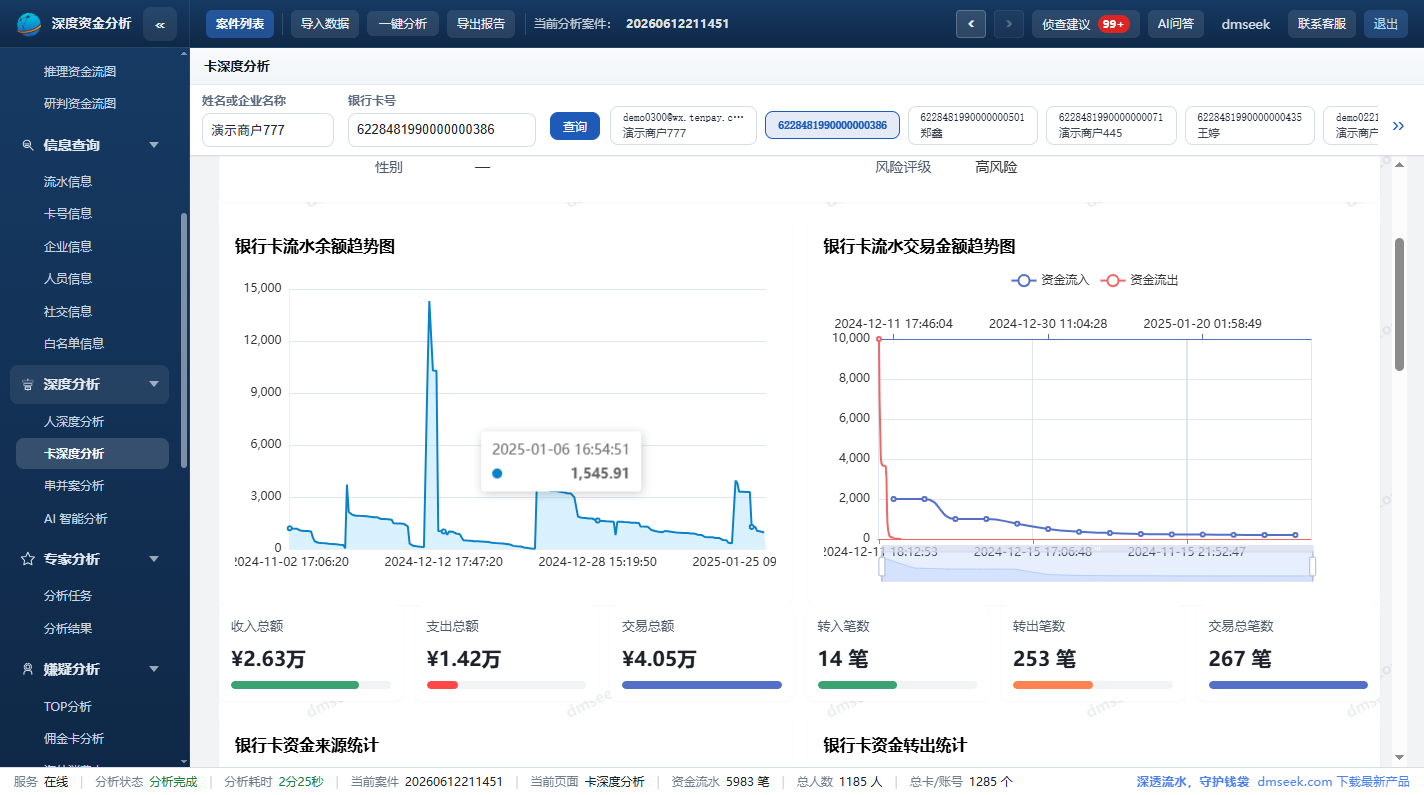Open 串并案分析 page
This screenshot has height=795, width=1424.
74,486
